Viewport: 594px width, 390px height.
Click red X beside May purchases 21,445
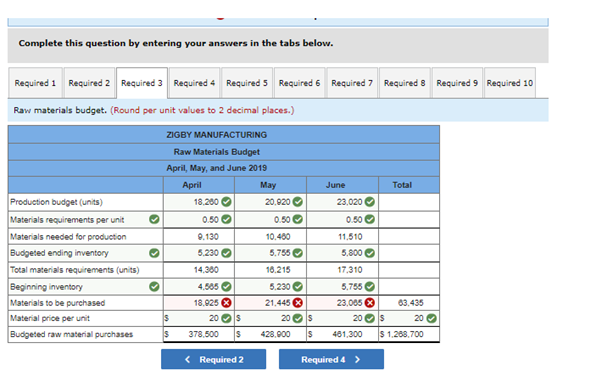point(298,303)
